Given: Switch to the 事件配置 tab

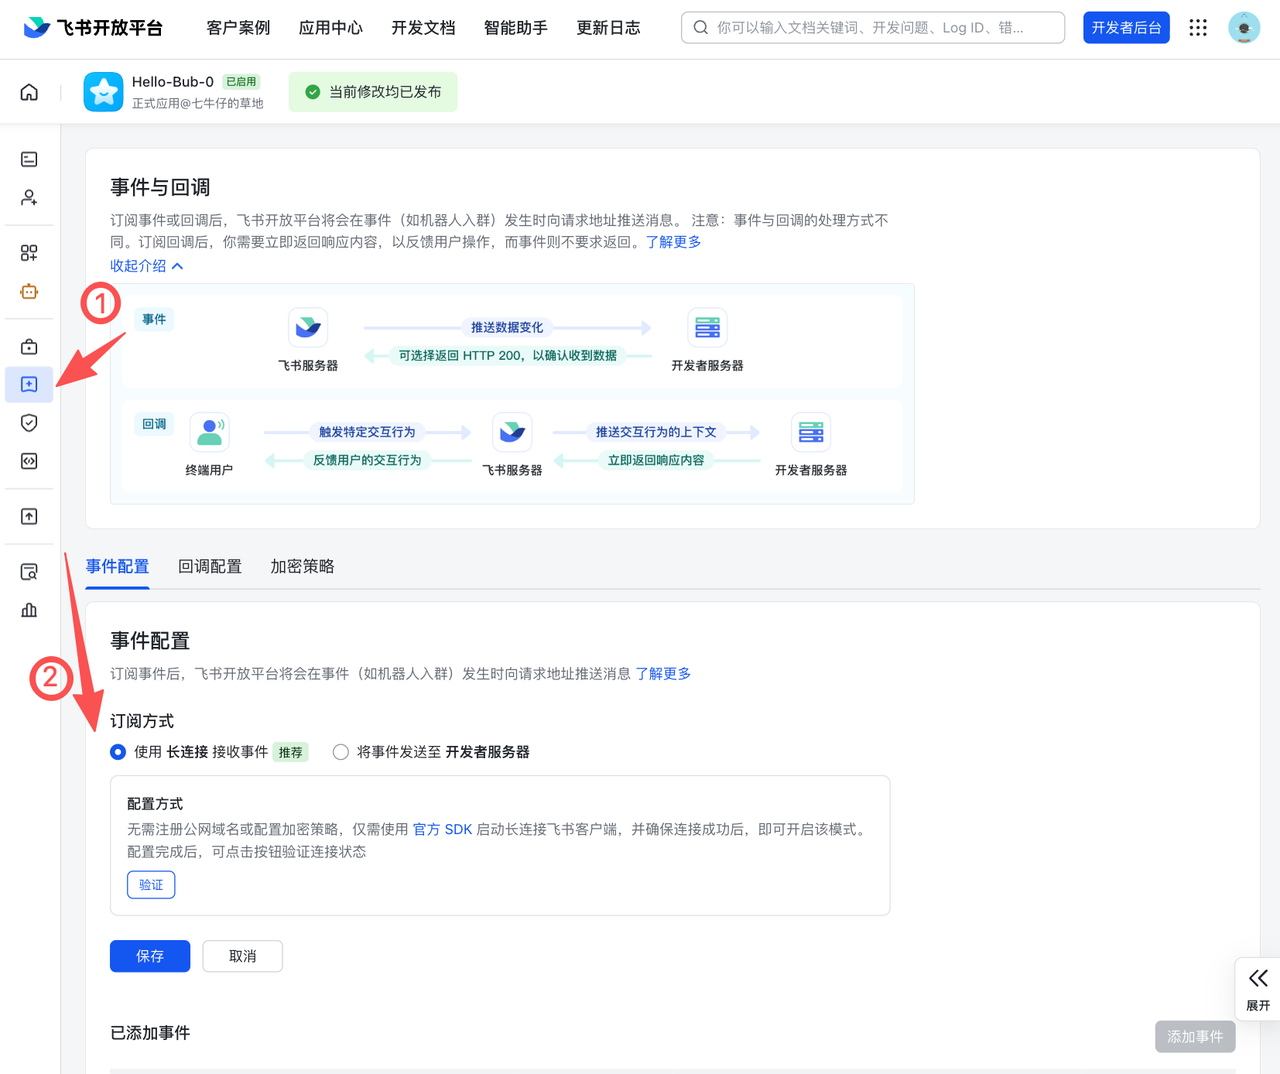Looking at the screenshot, I should pyautogui.click(x=117, y=567).
